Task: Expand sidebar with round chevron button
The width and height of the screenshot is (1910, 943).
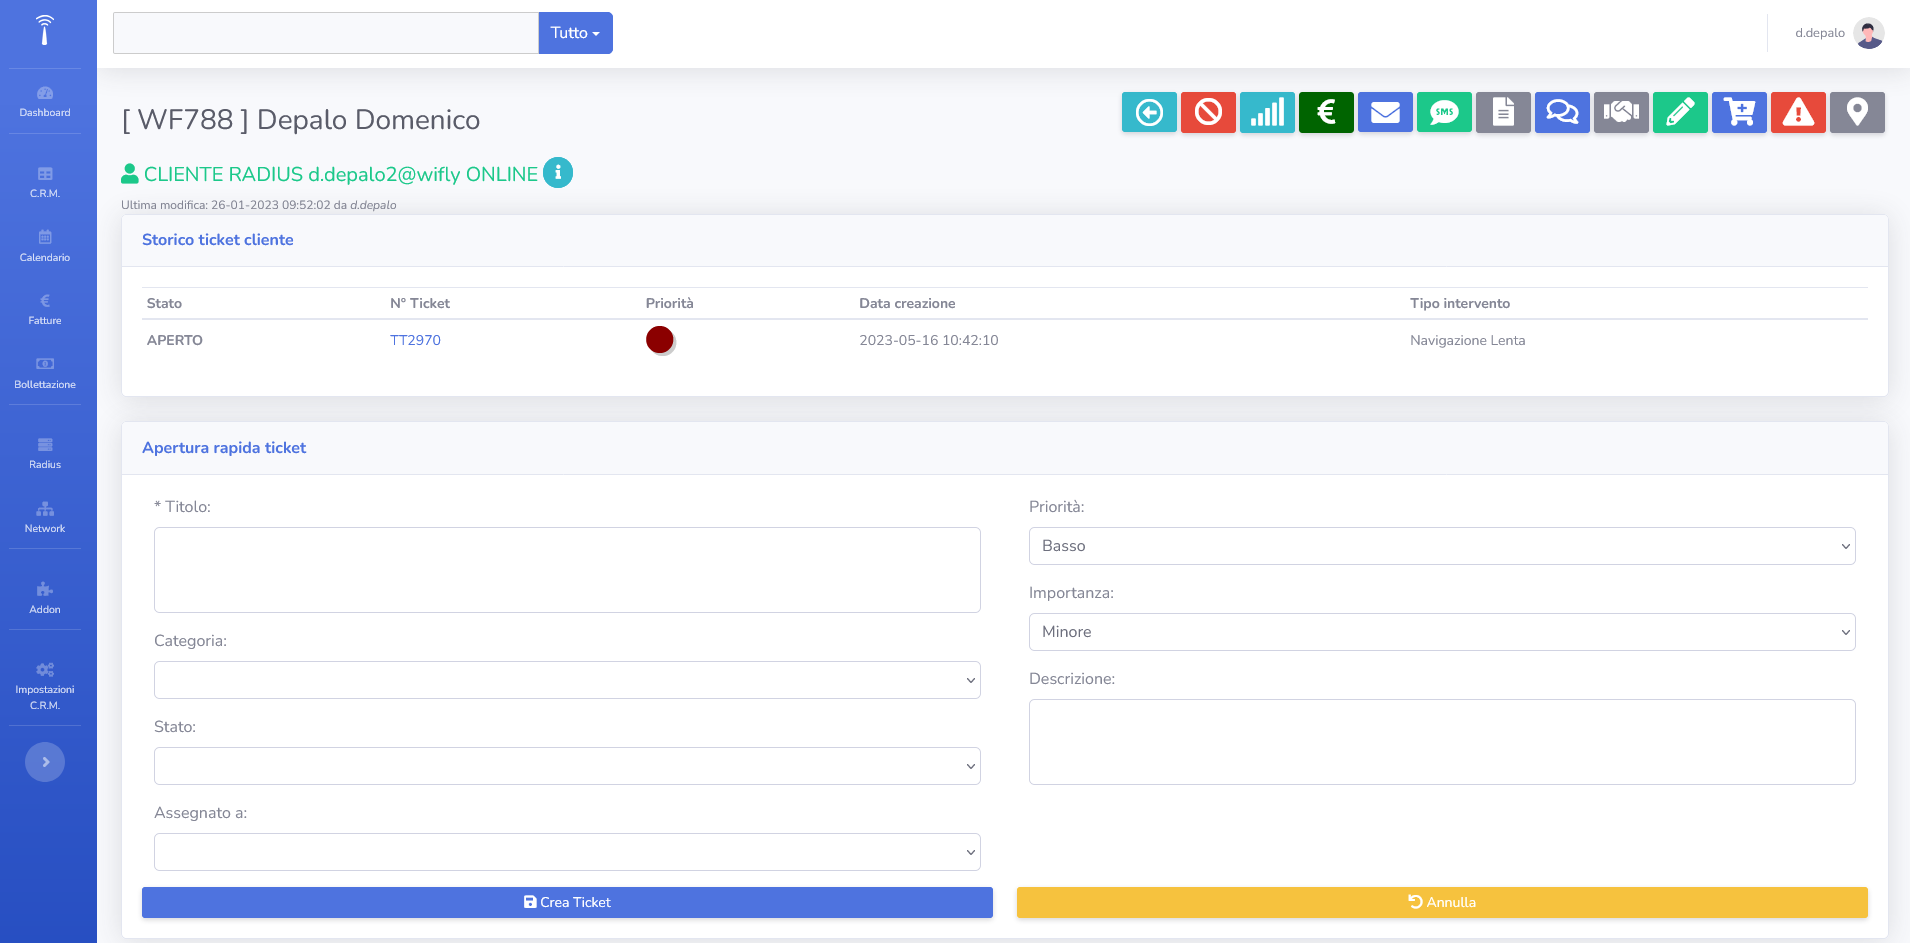Action: pyautogui.click(x=45, y=762)
